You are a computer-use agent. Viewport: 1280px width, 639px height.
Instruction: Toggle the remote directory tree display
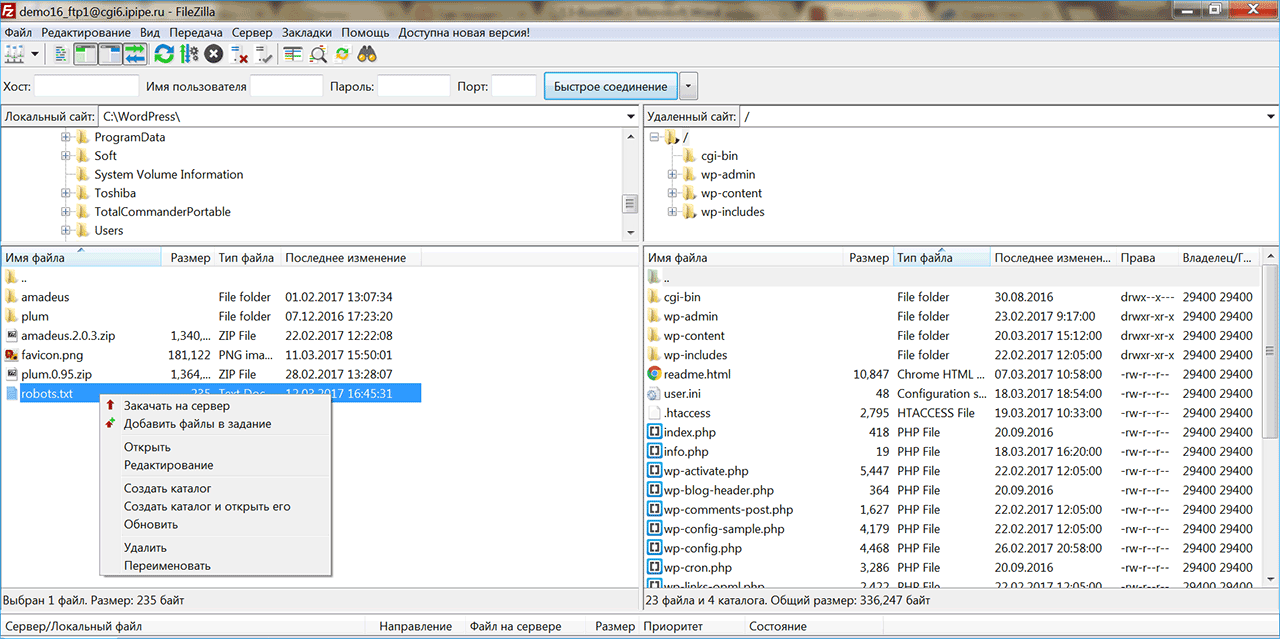[x=110, y=54]
